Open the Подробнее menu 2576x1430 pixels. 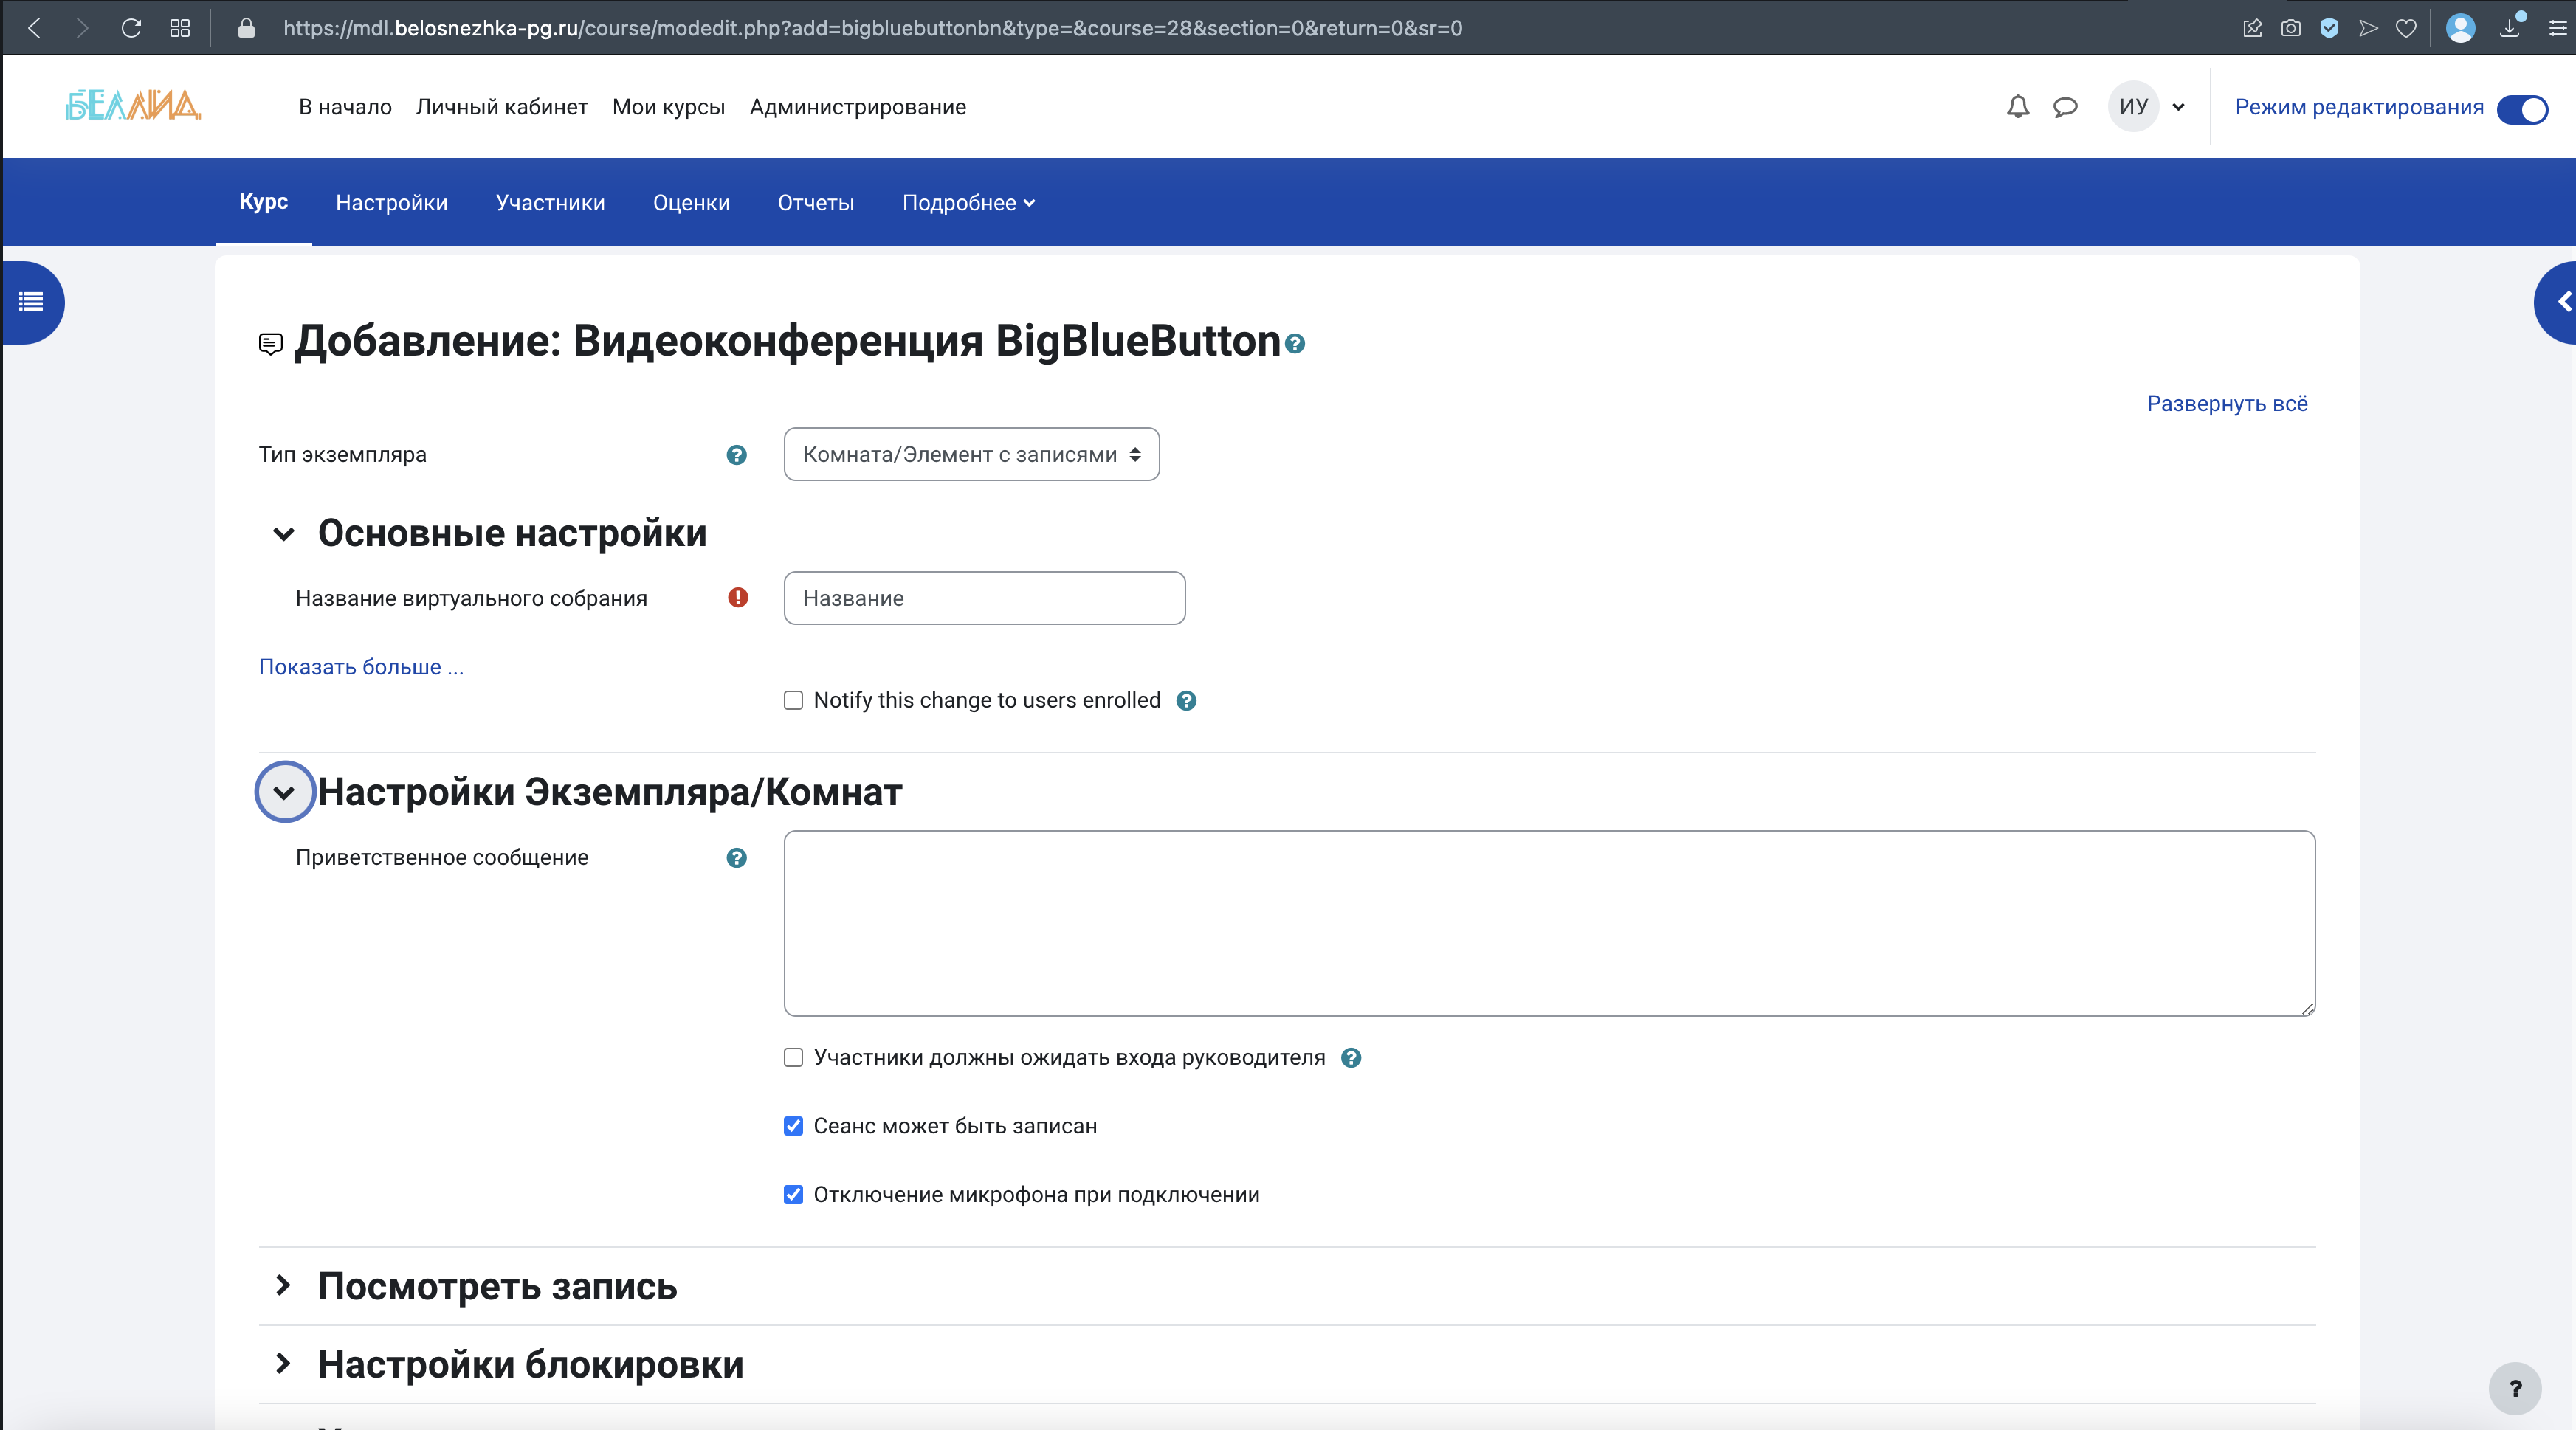pyautogui.click(x=967, y=203)
